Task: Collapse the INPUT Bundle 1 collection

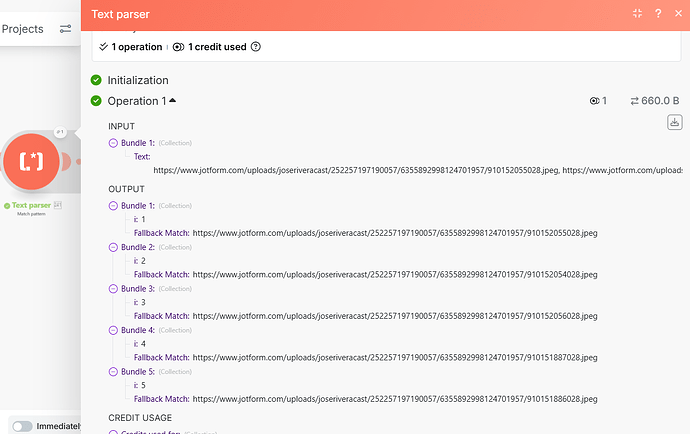Action: (x=113, y=143)
